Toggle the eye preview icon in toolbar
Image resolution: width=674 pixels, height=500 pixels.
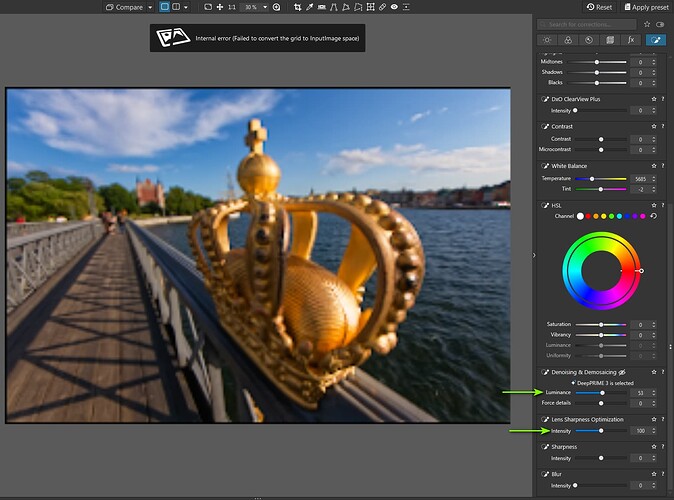pyautogui.click(x=394, y=7)
